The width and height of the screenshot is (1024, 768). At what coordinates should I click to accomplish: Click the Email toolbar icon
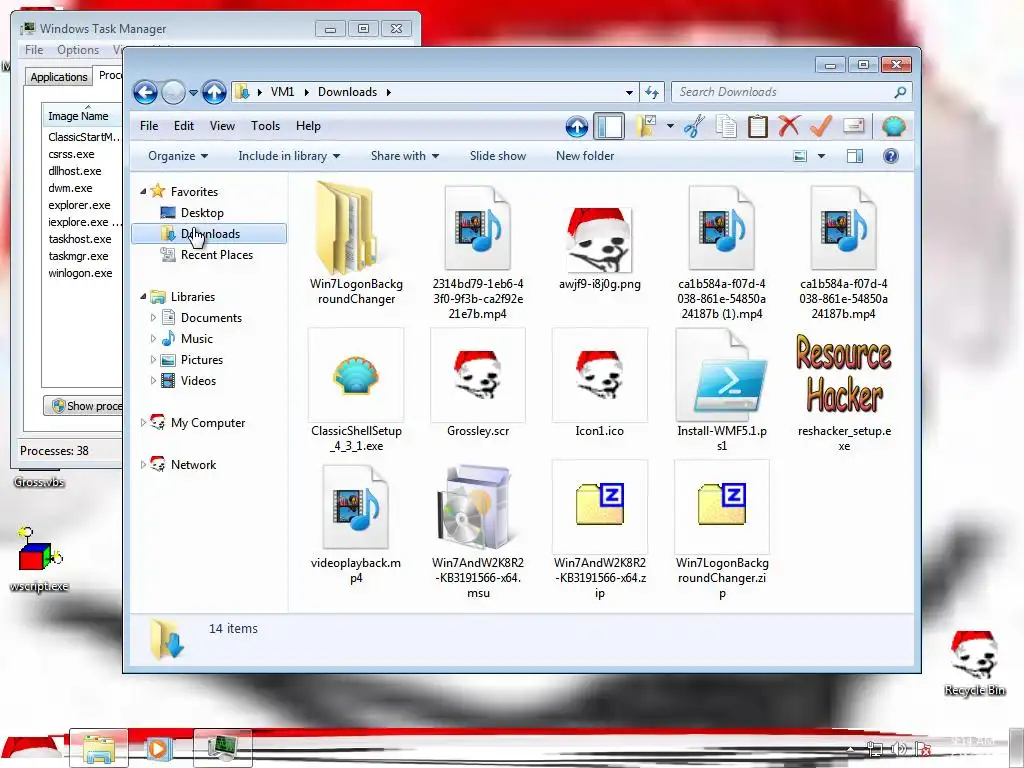(854, 125)
